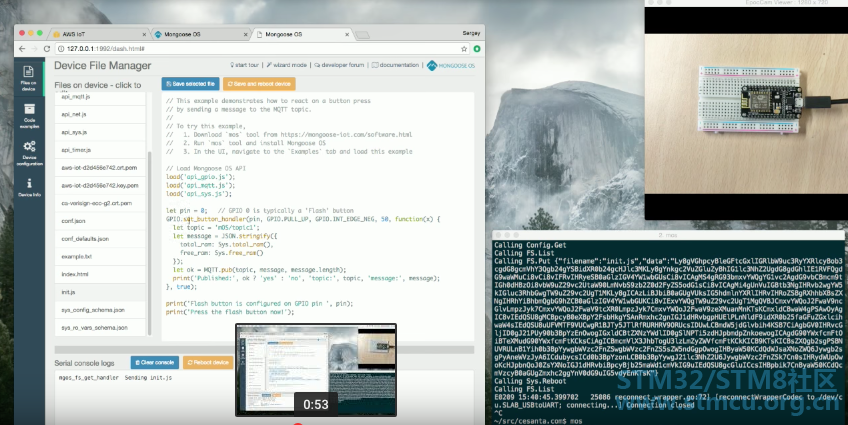
Task: Bookmark this page with the star icon
Action: [463, 49]
